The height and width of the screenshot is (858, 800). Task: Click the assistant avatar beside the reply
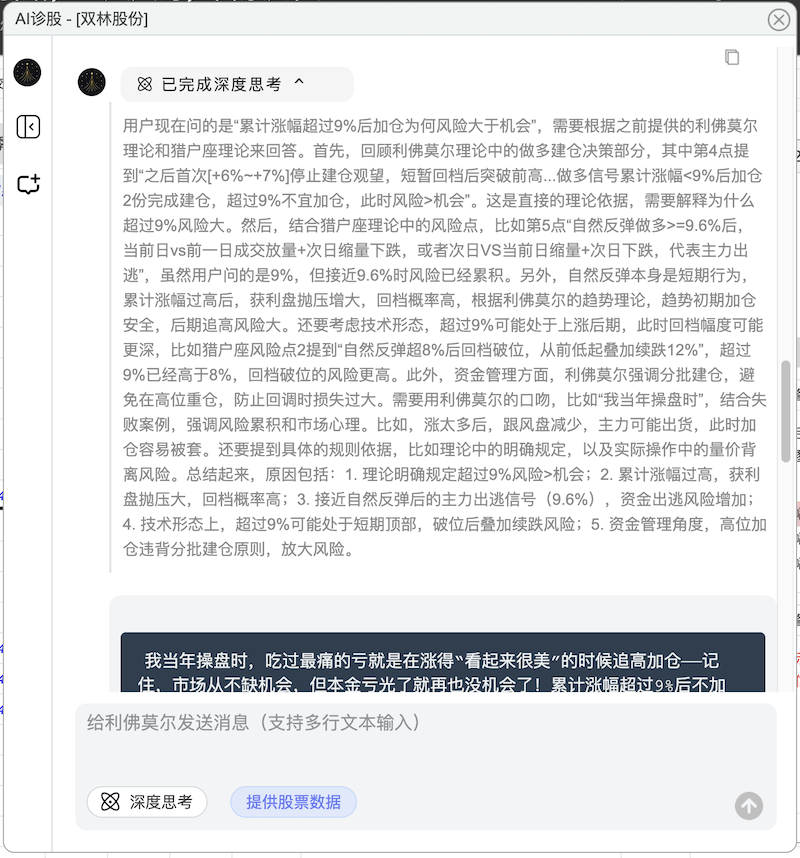tap(92, 83)
